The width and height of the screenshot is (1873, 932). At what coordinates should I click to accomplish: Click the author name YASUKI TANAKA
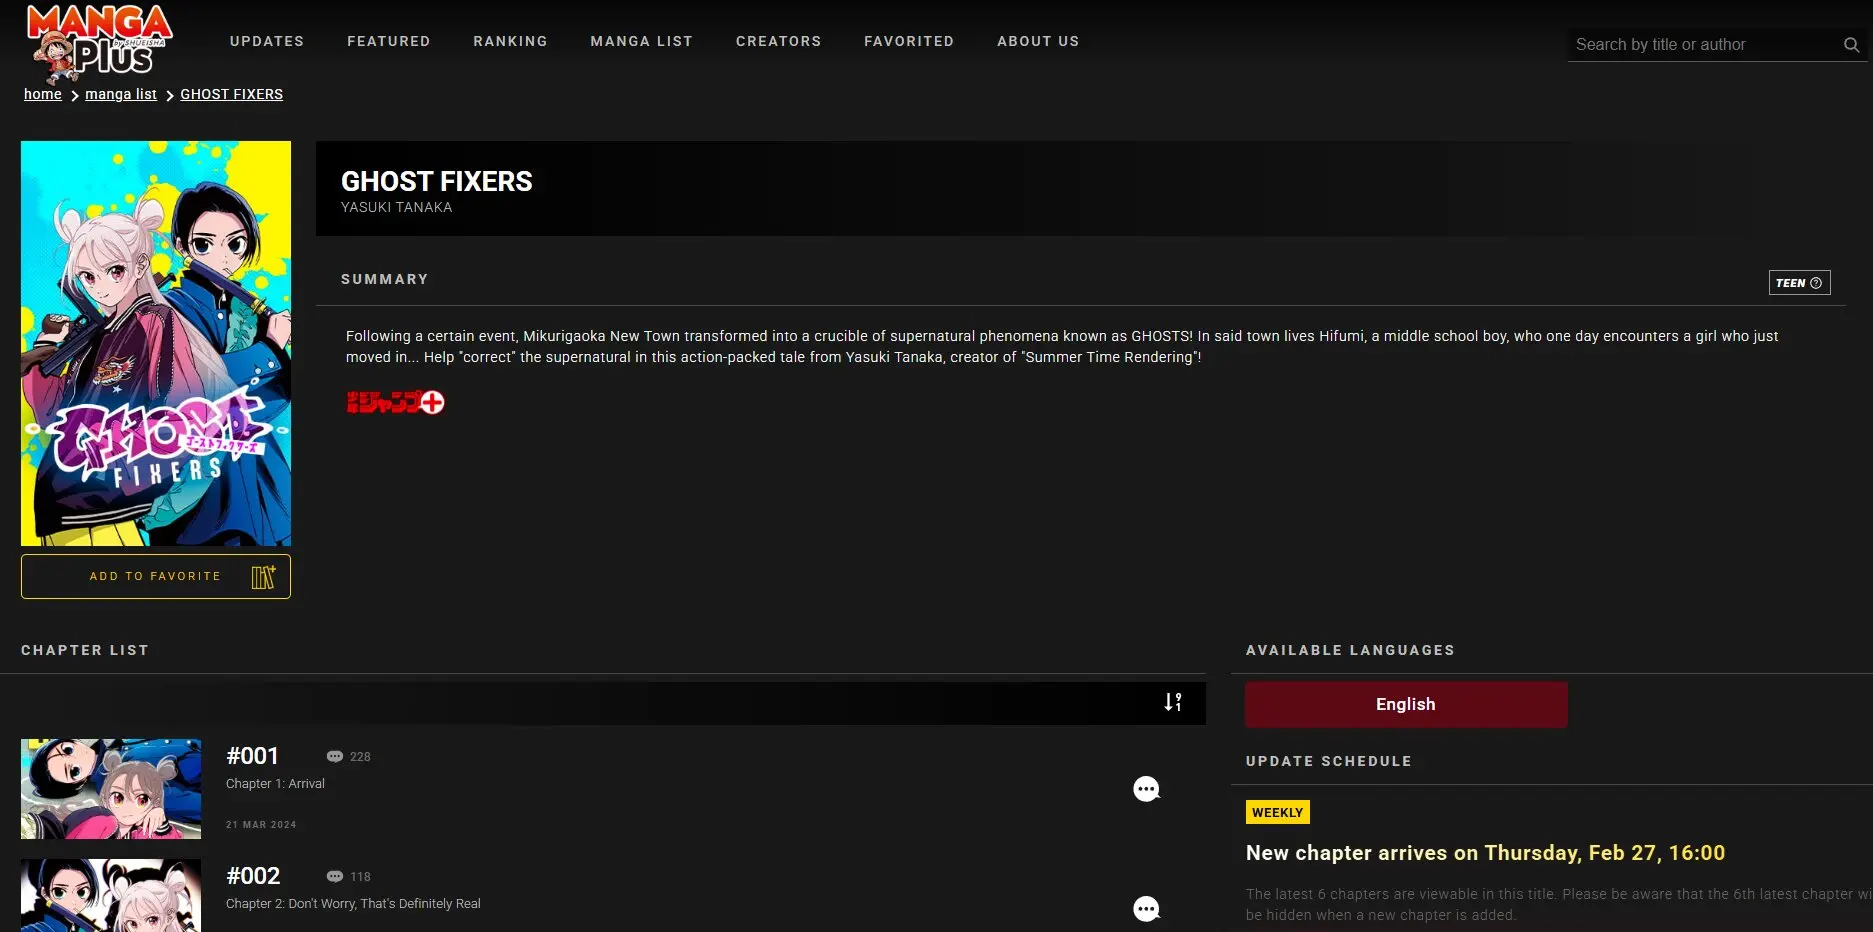[396, 207]
